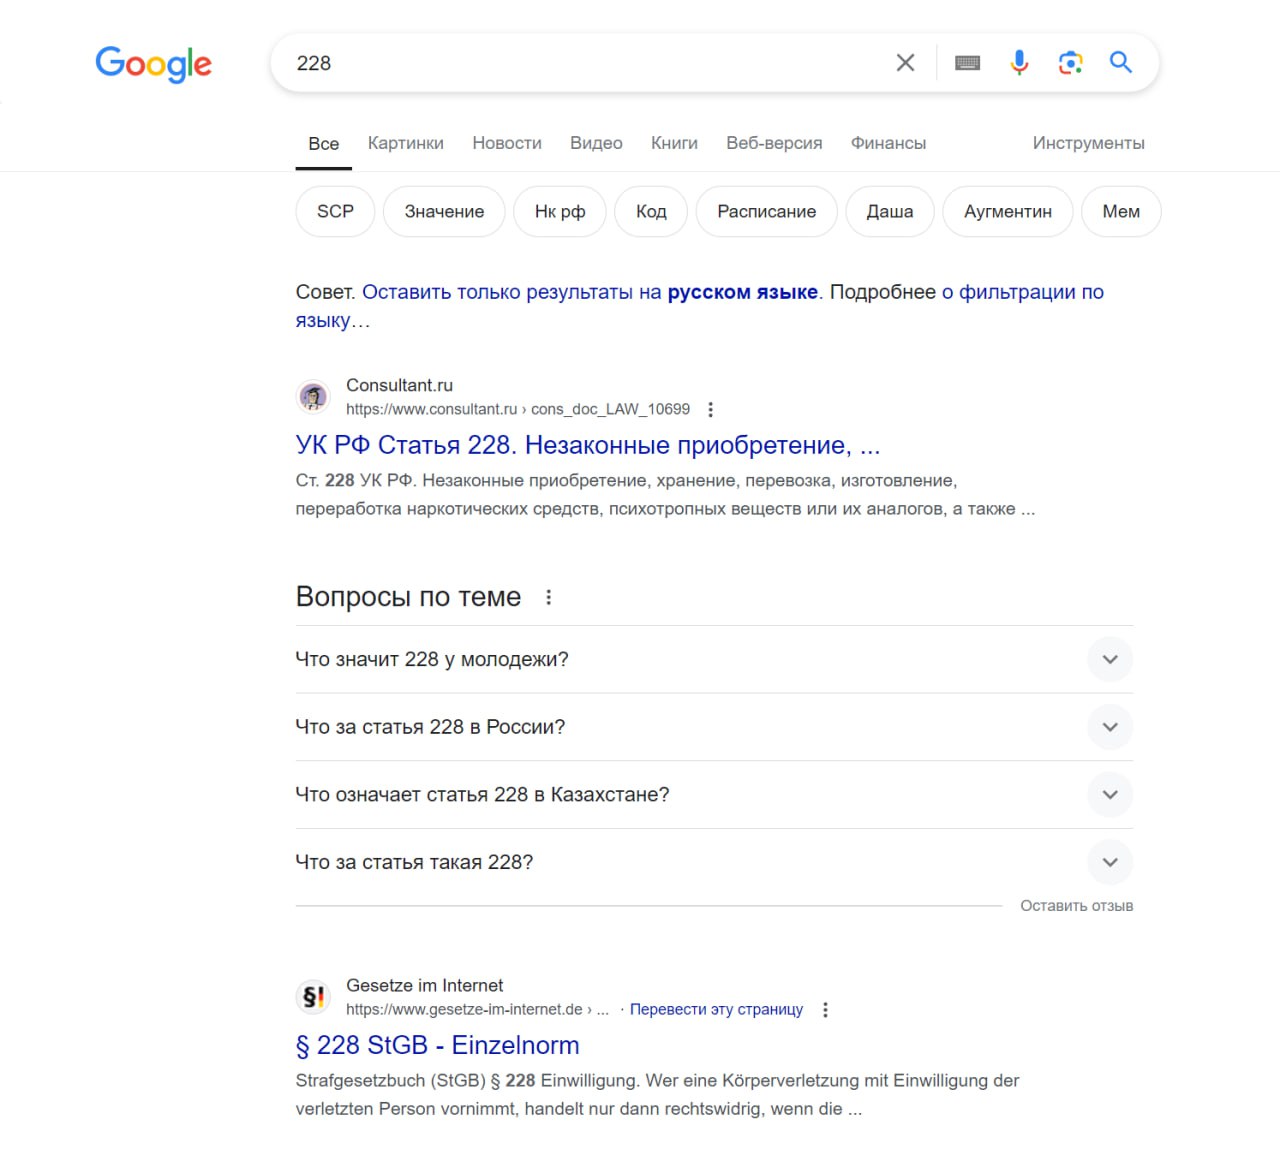Open options menu for Consultant.ru result
The height and width of the screenshot is (1161, 1280).
710,409
